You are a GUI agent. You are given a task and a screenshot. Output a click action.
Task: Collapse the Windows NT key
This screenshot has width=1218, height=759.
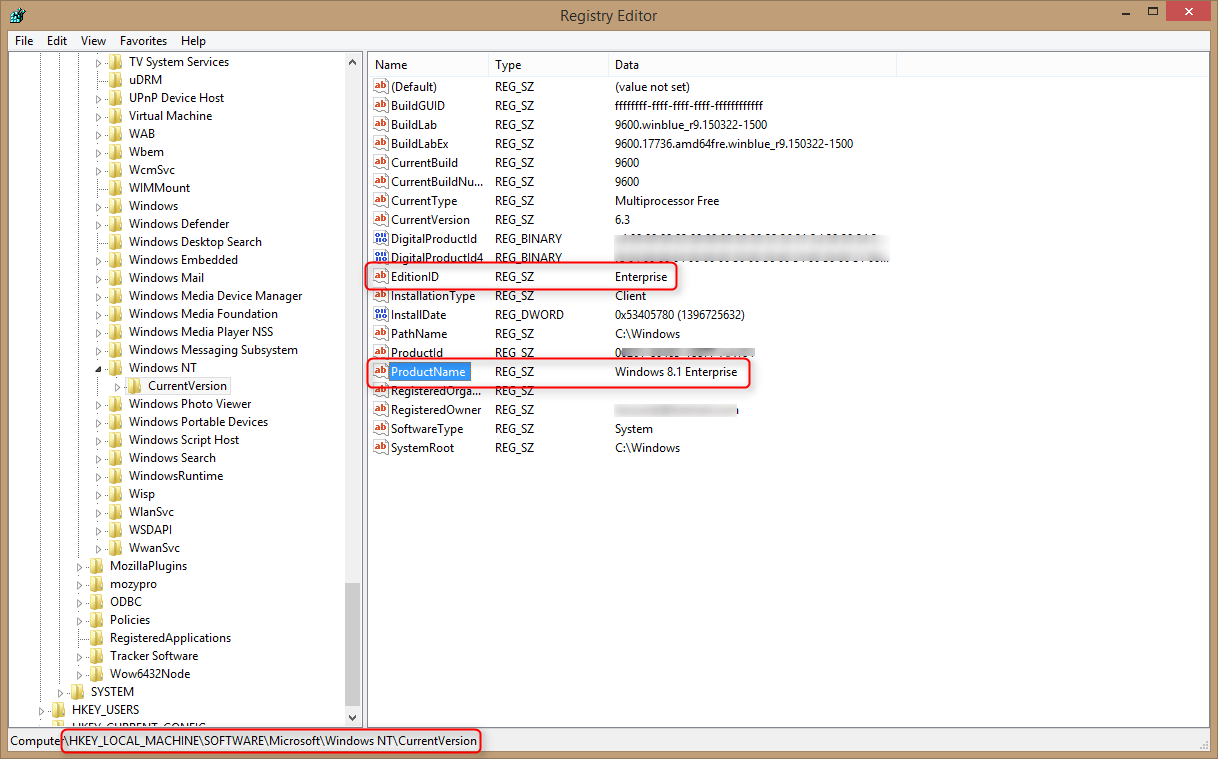coord(99,369)
